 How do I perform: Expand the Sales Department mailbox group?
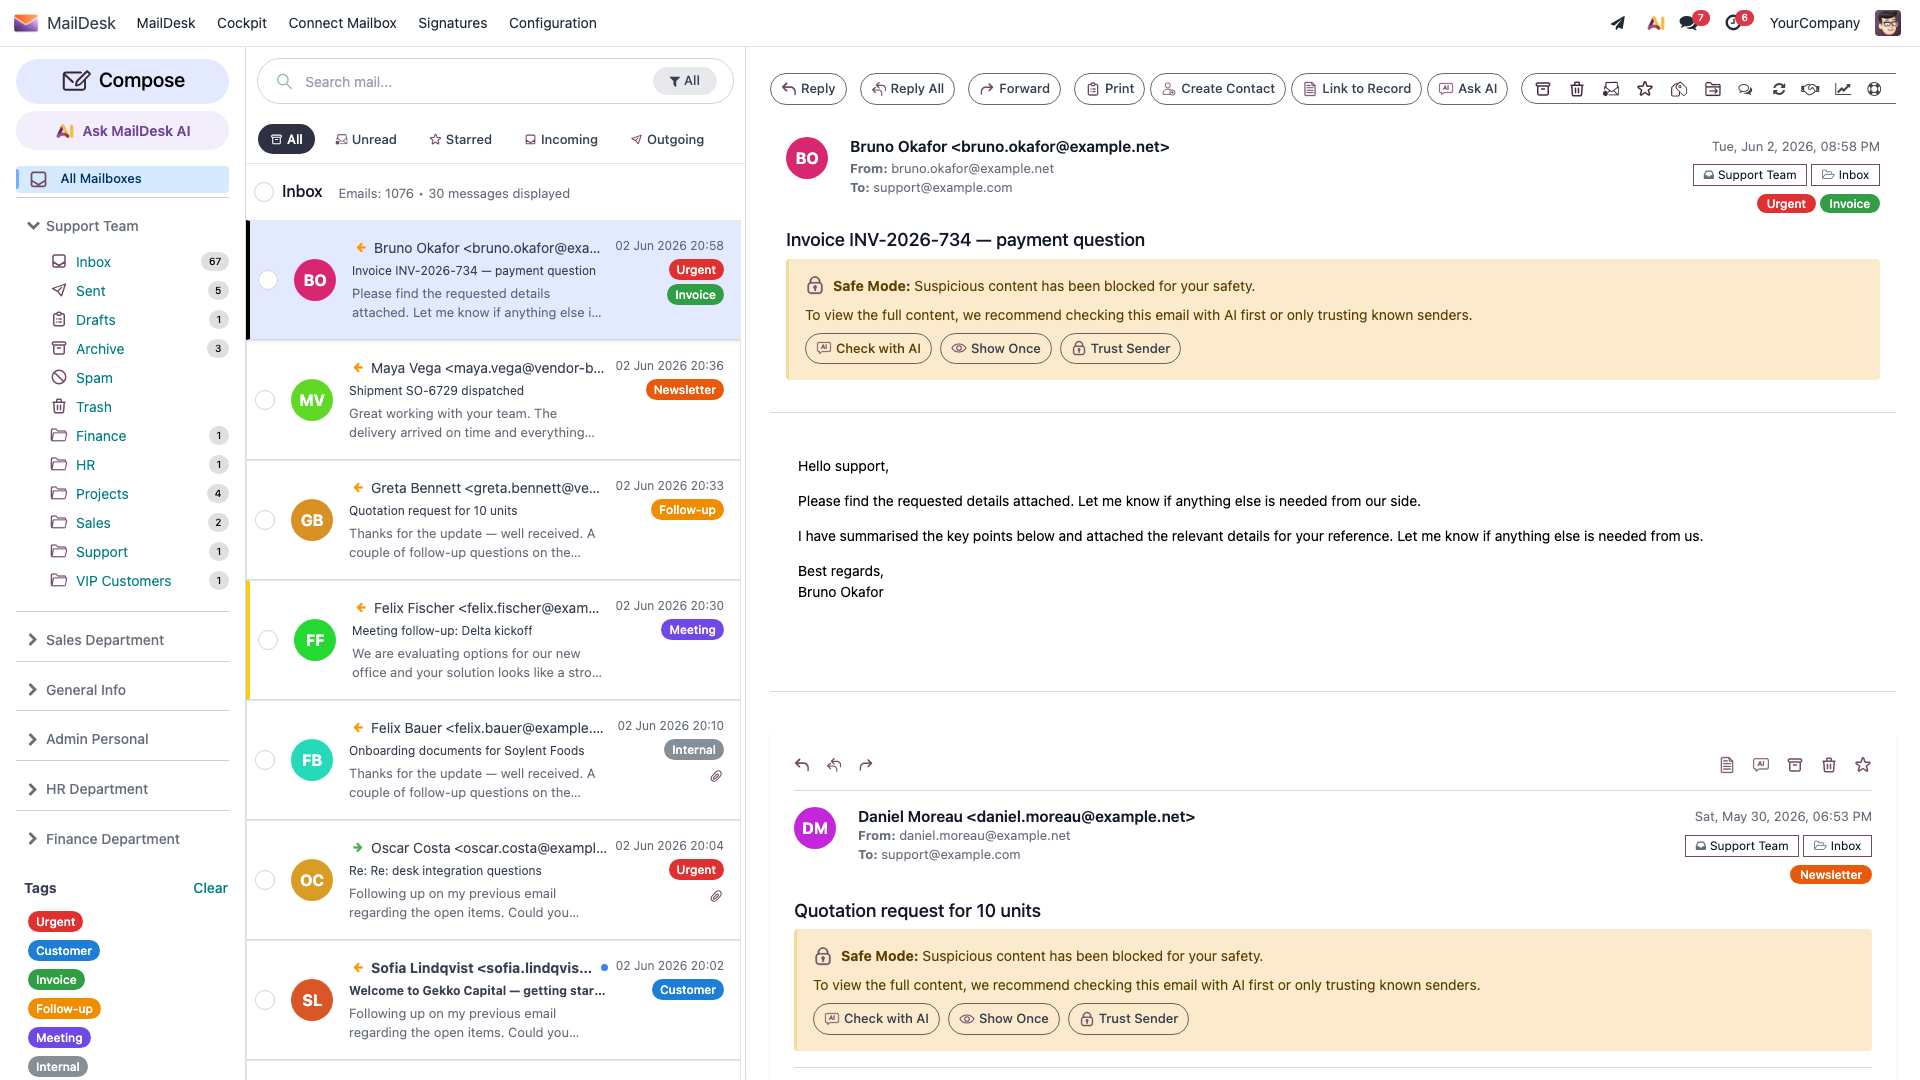(95, 640)
